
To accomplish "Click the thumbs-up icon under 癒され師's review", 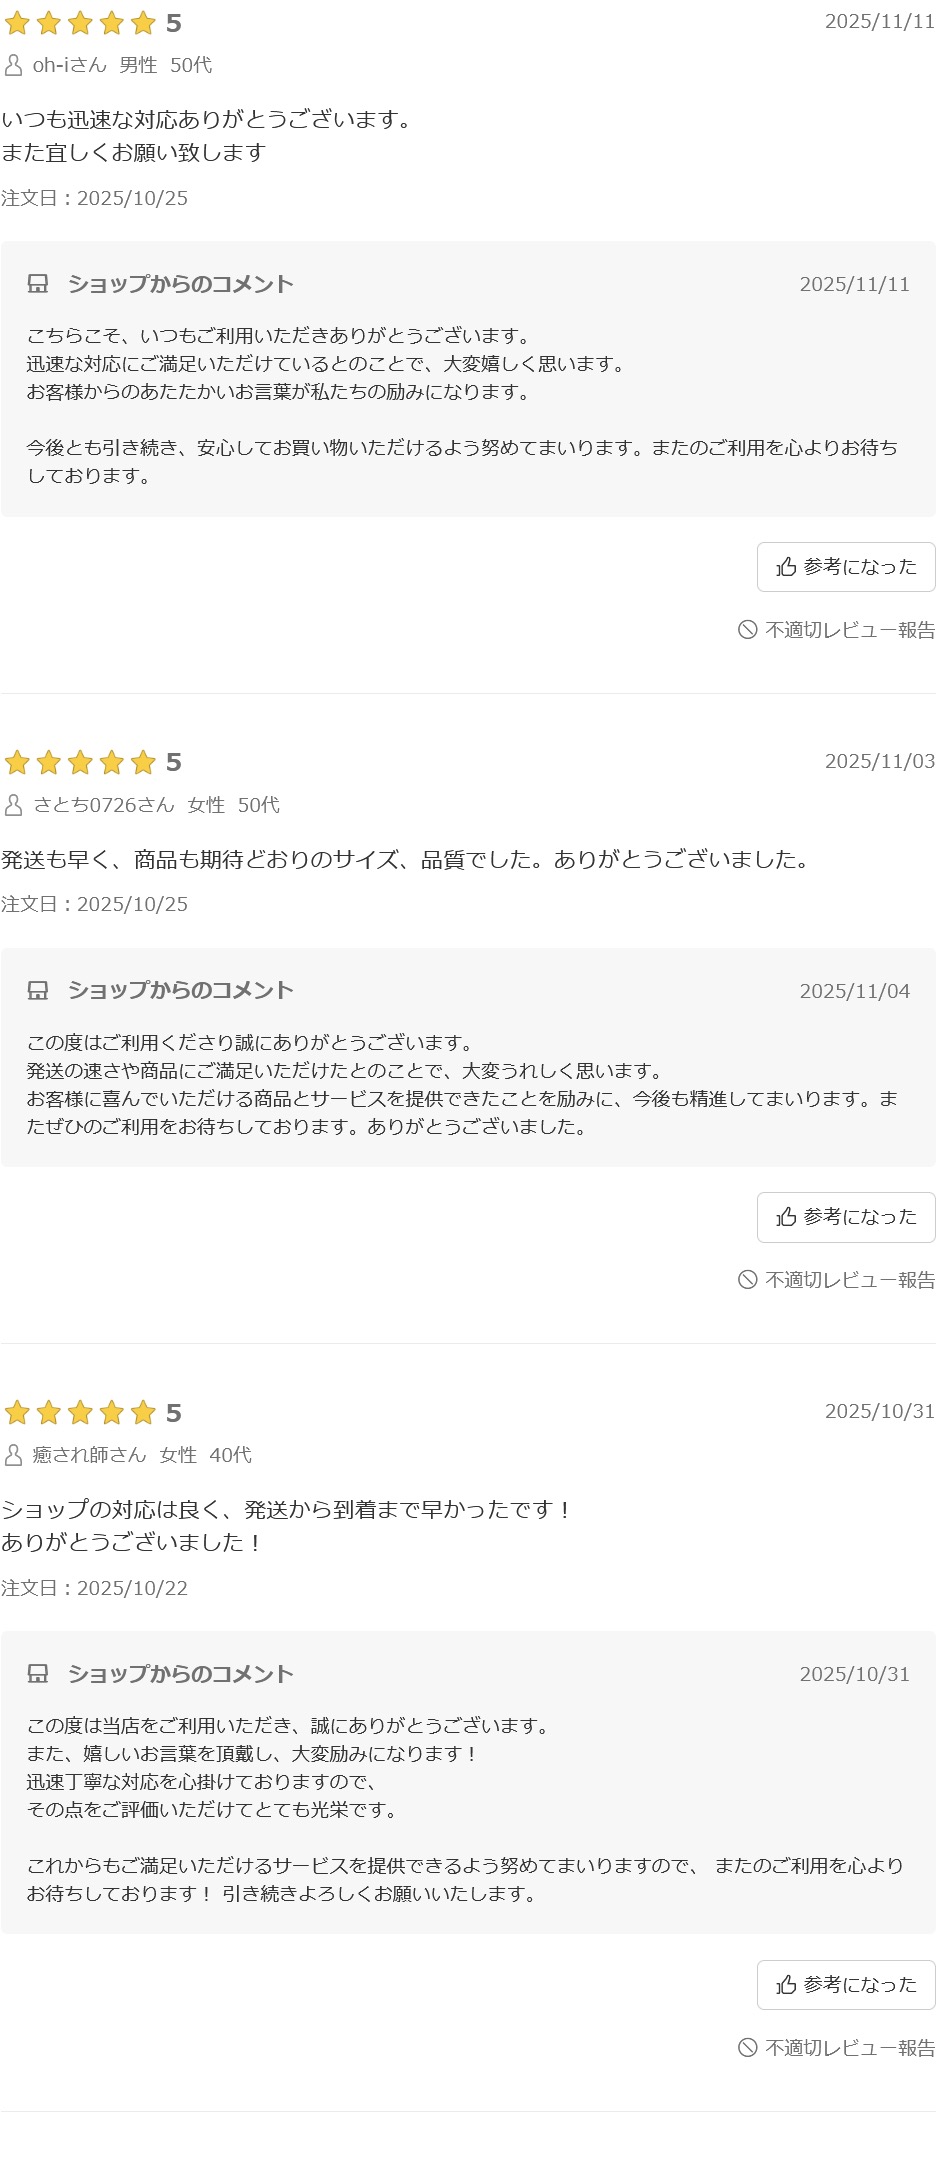I will [787, 1985].
